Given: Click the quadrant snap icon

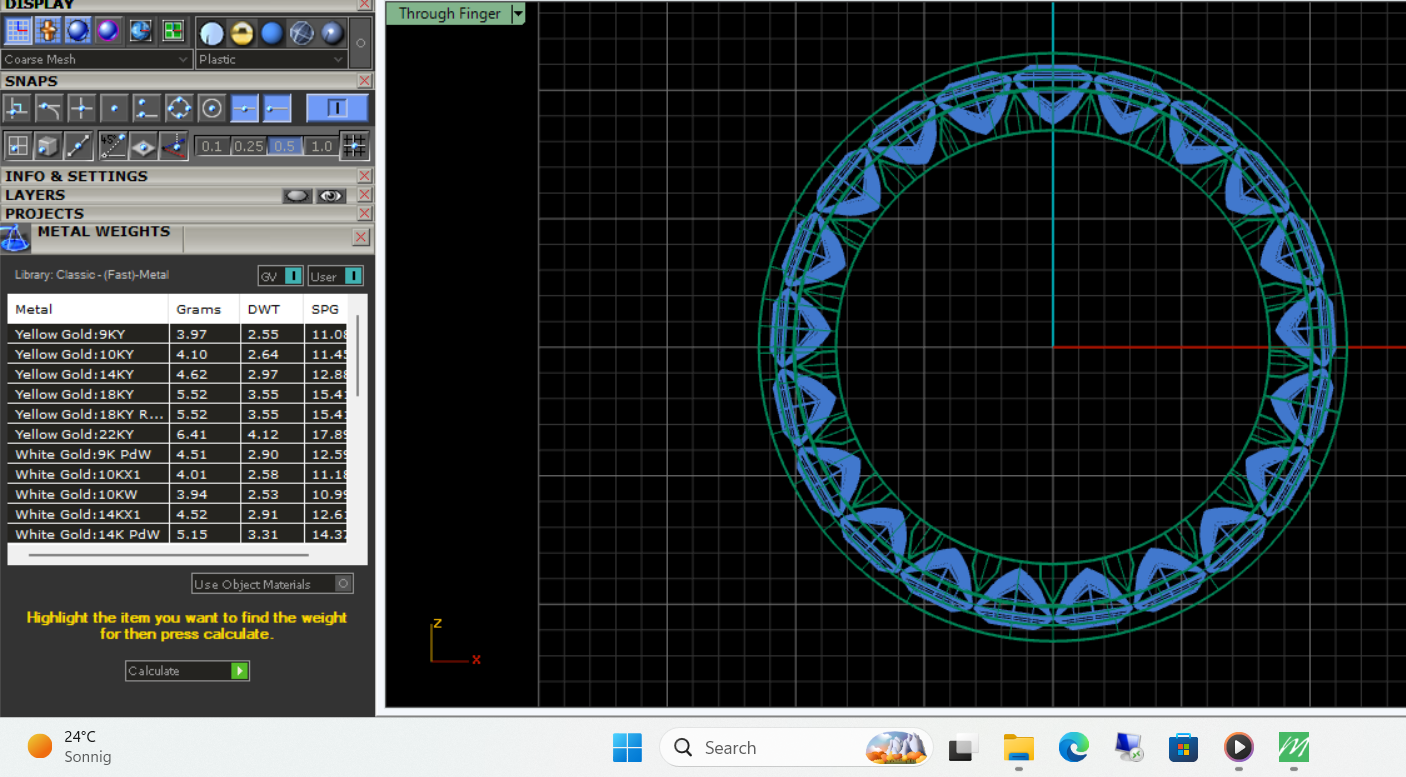Looking at the screenshot, I should (x=179, y=108).
